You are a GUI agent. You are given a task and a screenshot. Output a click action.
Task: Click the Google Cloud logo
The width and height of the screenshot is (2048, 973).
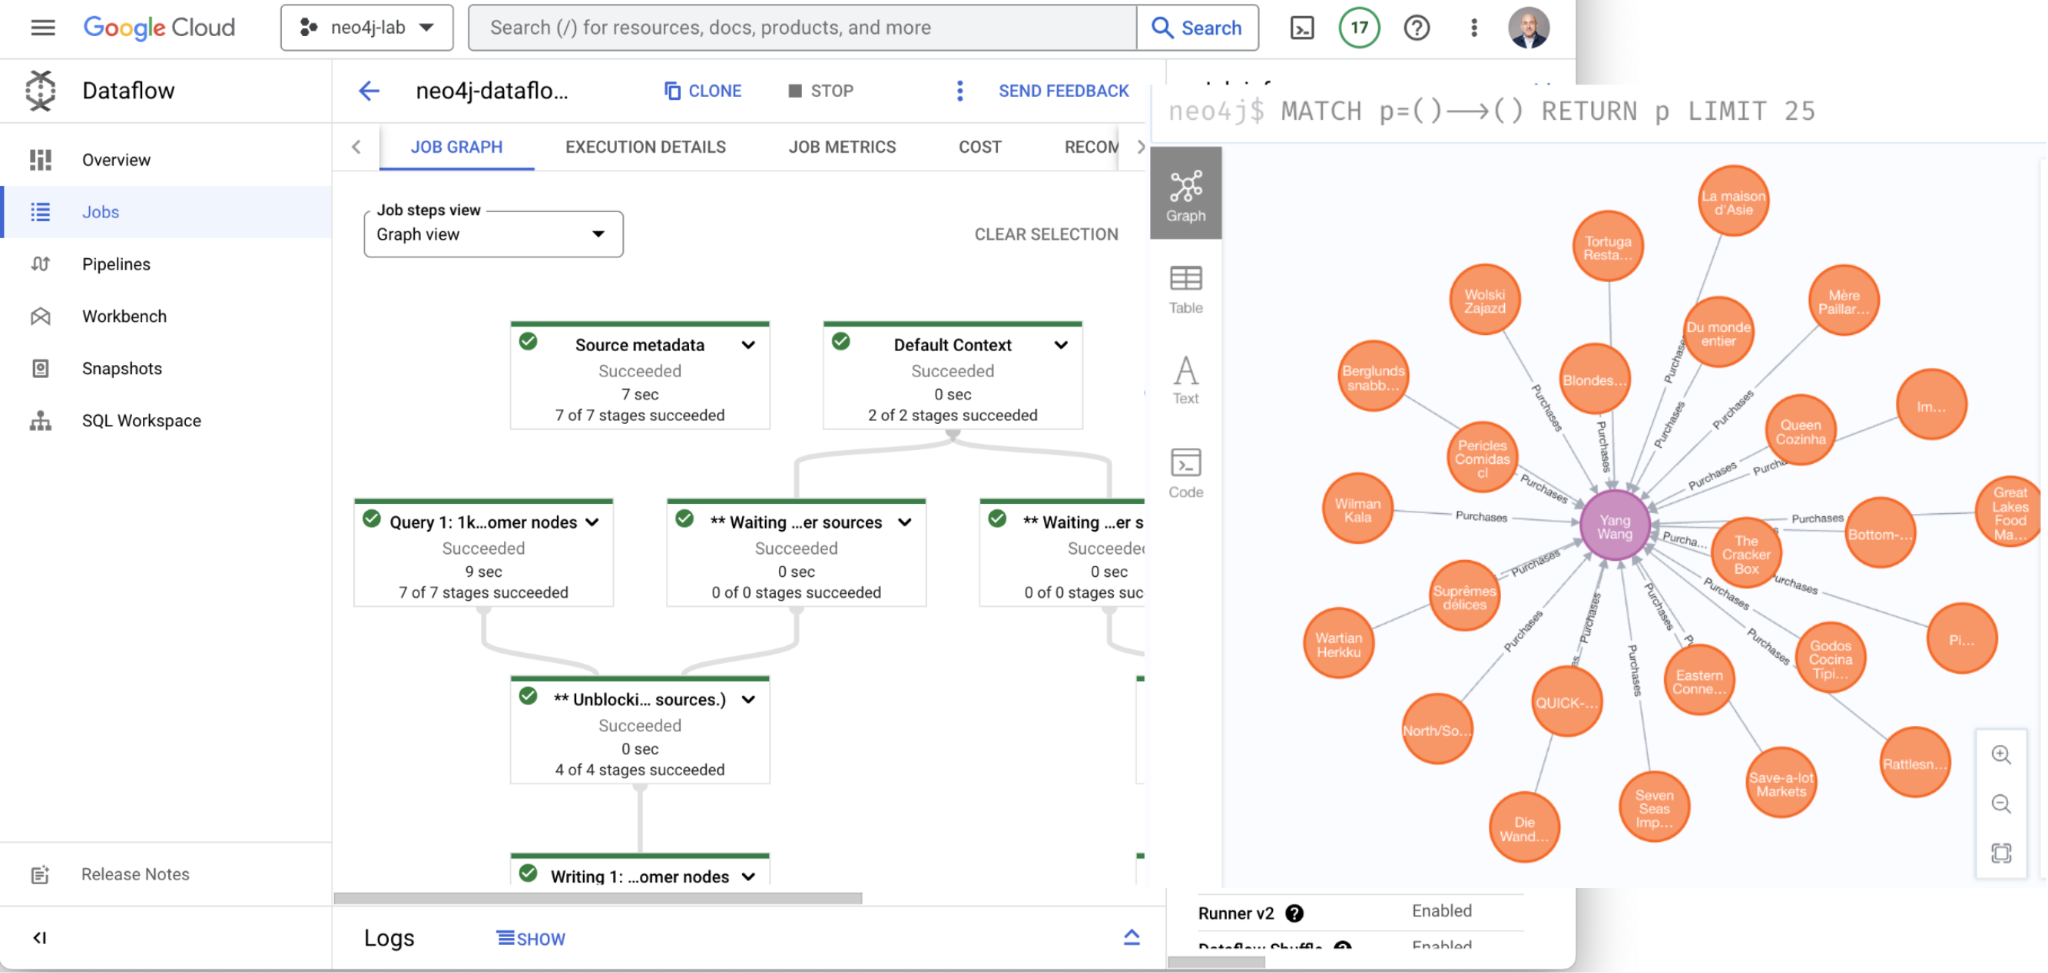coord(159,28)
